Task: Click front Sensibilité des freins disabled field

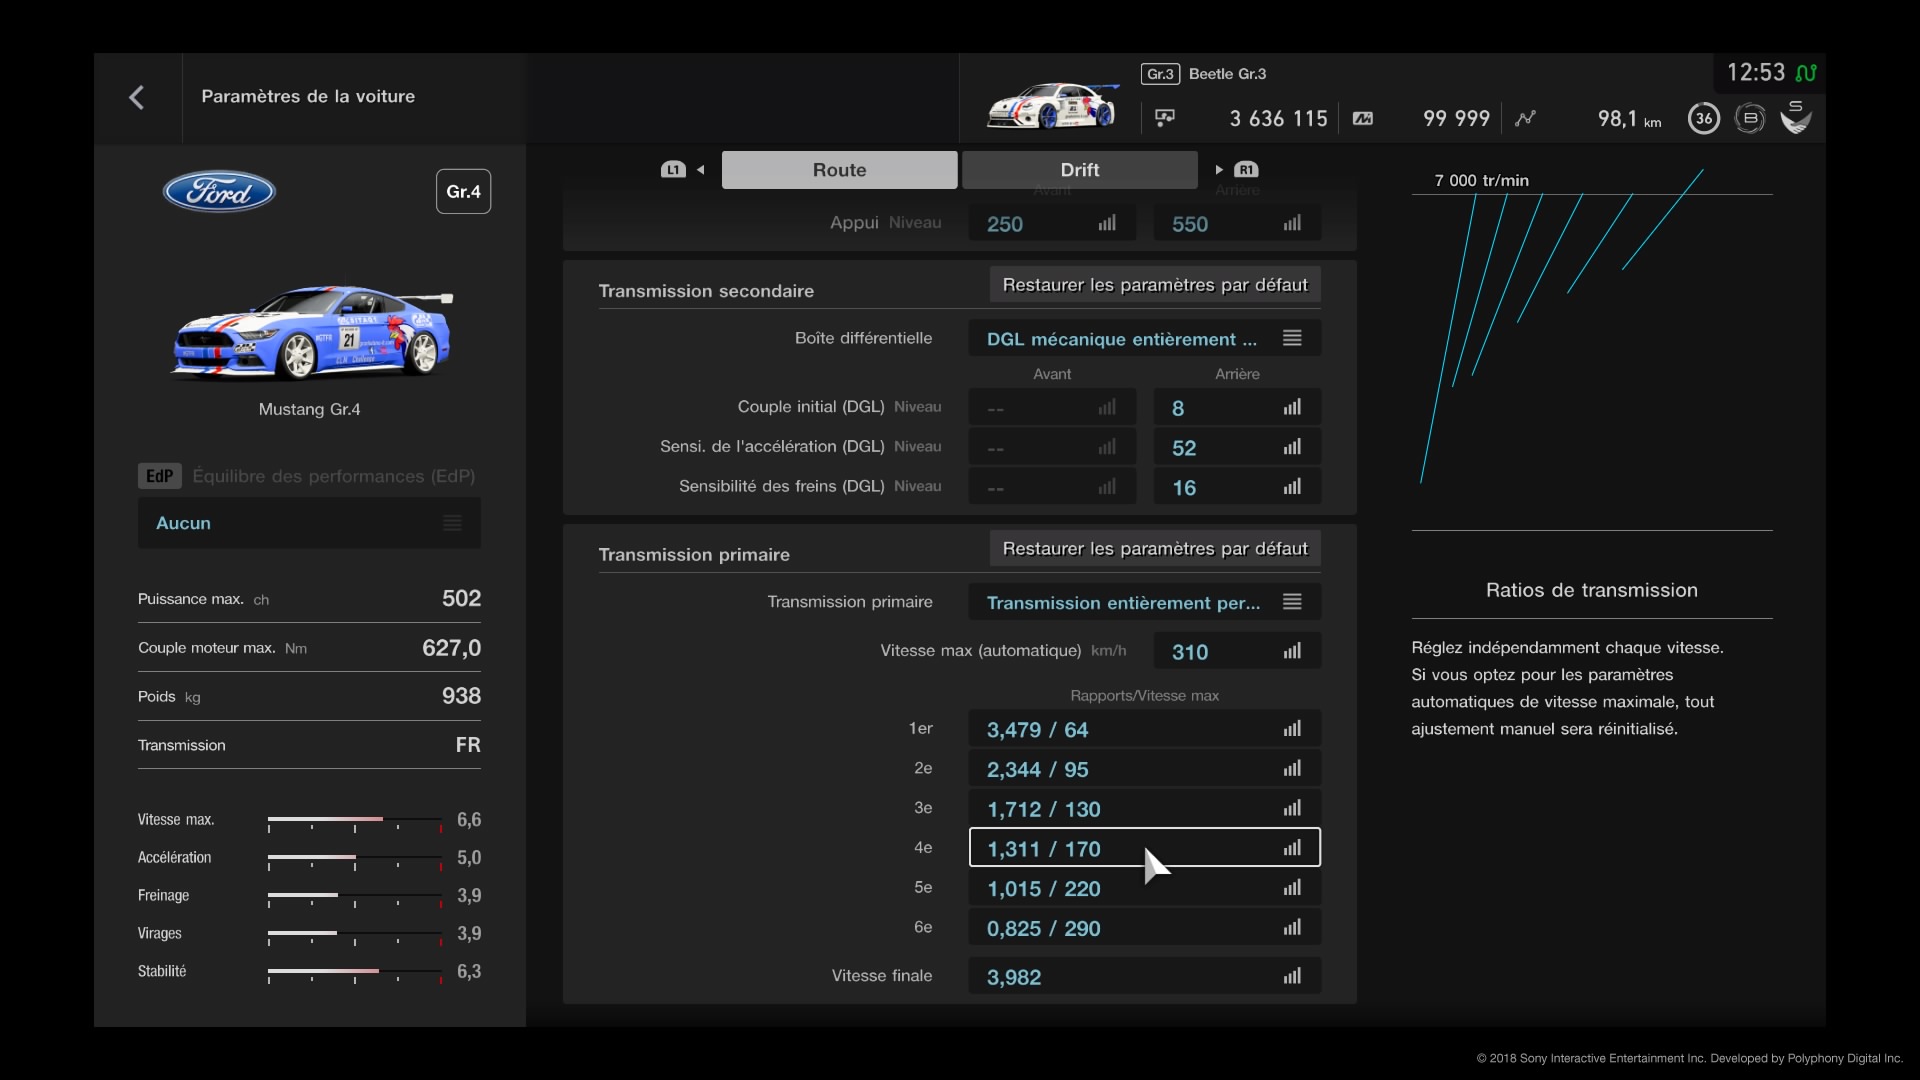Action: [x=1052, y=487]
